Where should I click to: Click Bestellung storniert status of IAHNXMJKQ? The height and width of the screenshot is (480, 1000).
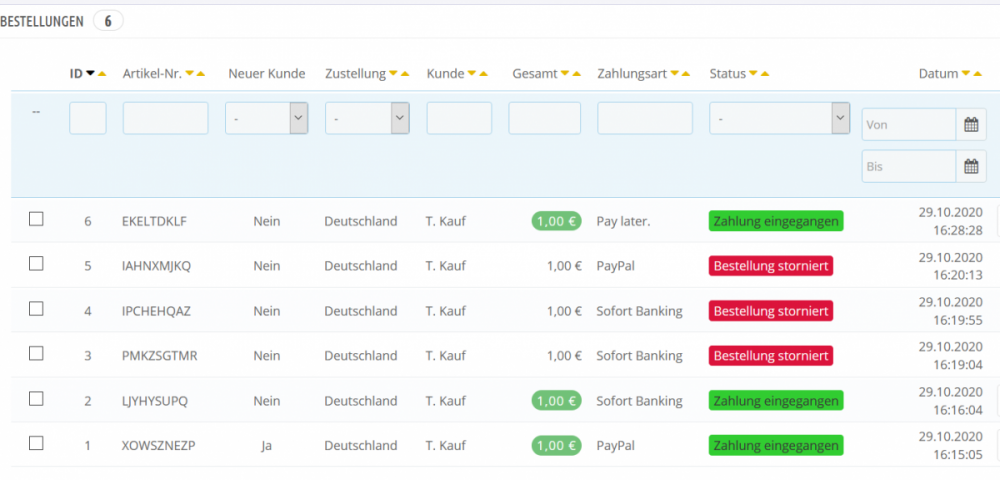coord(771,266)
